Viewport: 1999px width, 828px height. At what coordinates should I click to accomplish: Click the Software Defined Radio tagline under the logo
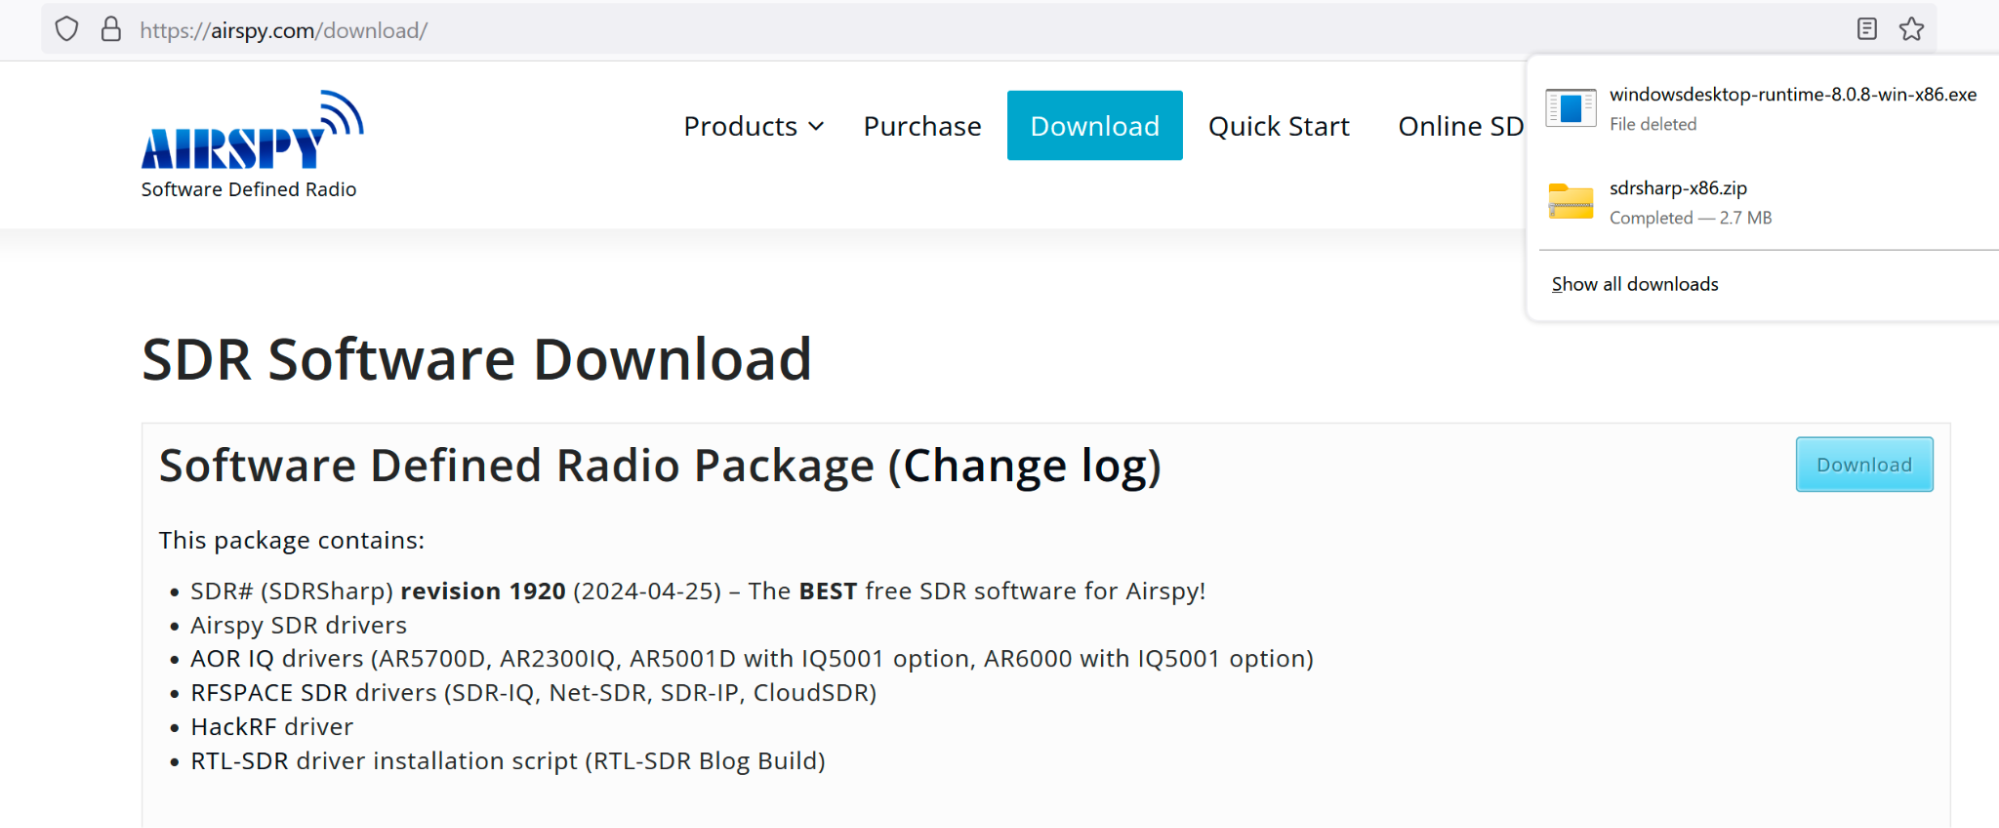pyautogui.click(x=249, y=190)
